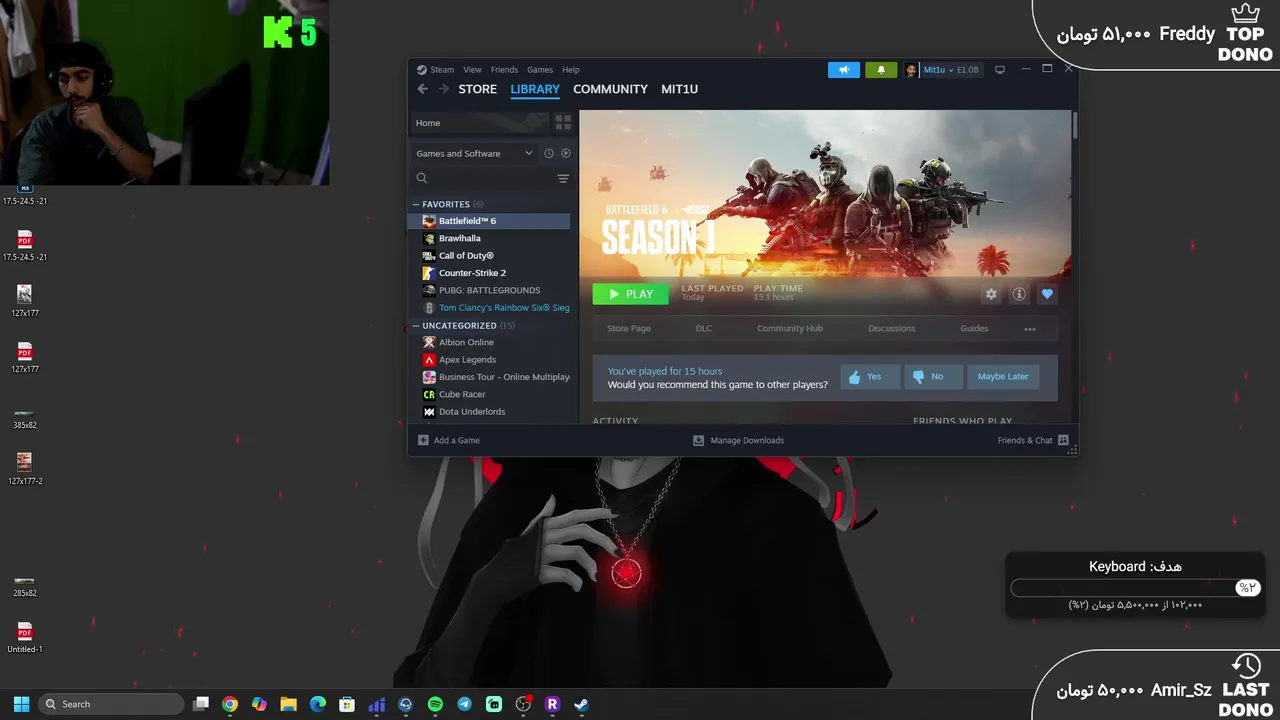Image resolution: width=1280 pixels, height=720 pixels.
Task: Recommend the game with Yes thumbs up
Action: click(870, 377)
